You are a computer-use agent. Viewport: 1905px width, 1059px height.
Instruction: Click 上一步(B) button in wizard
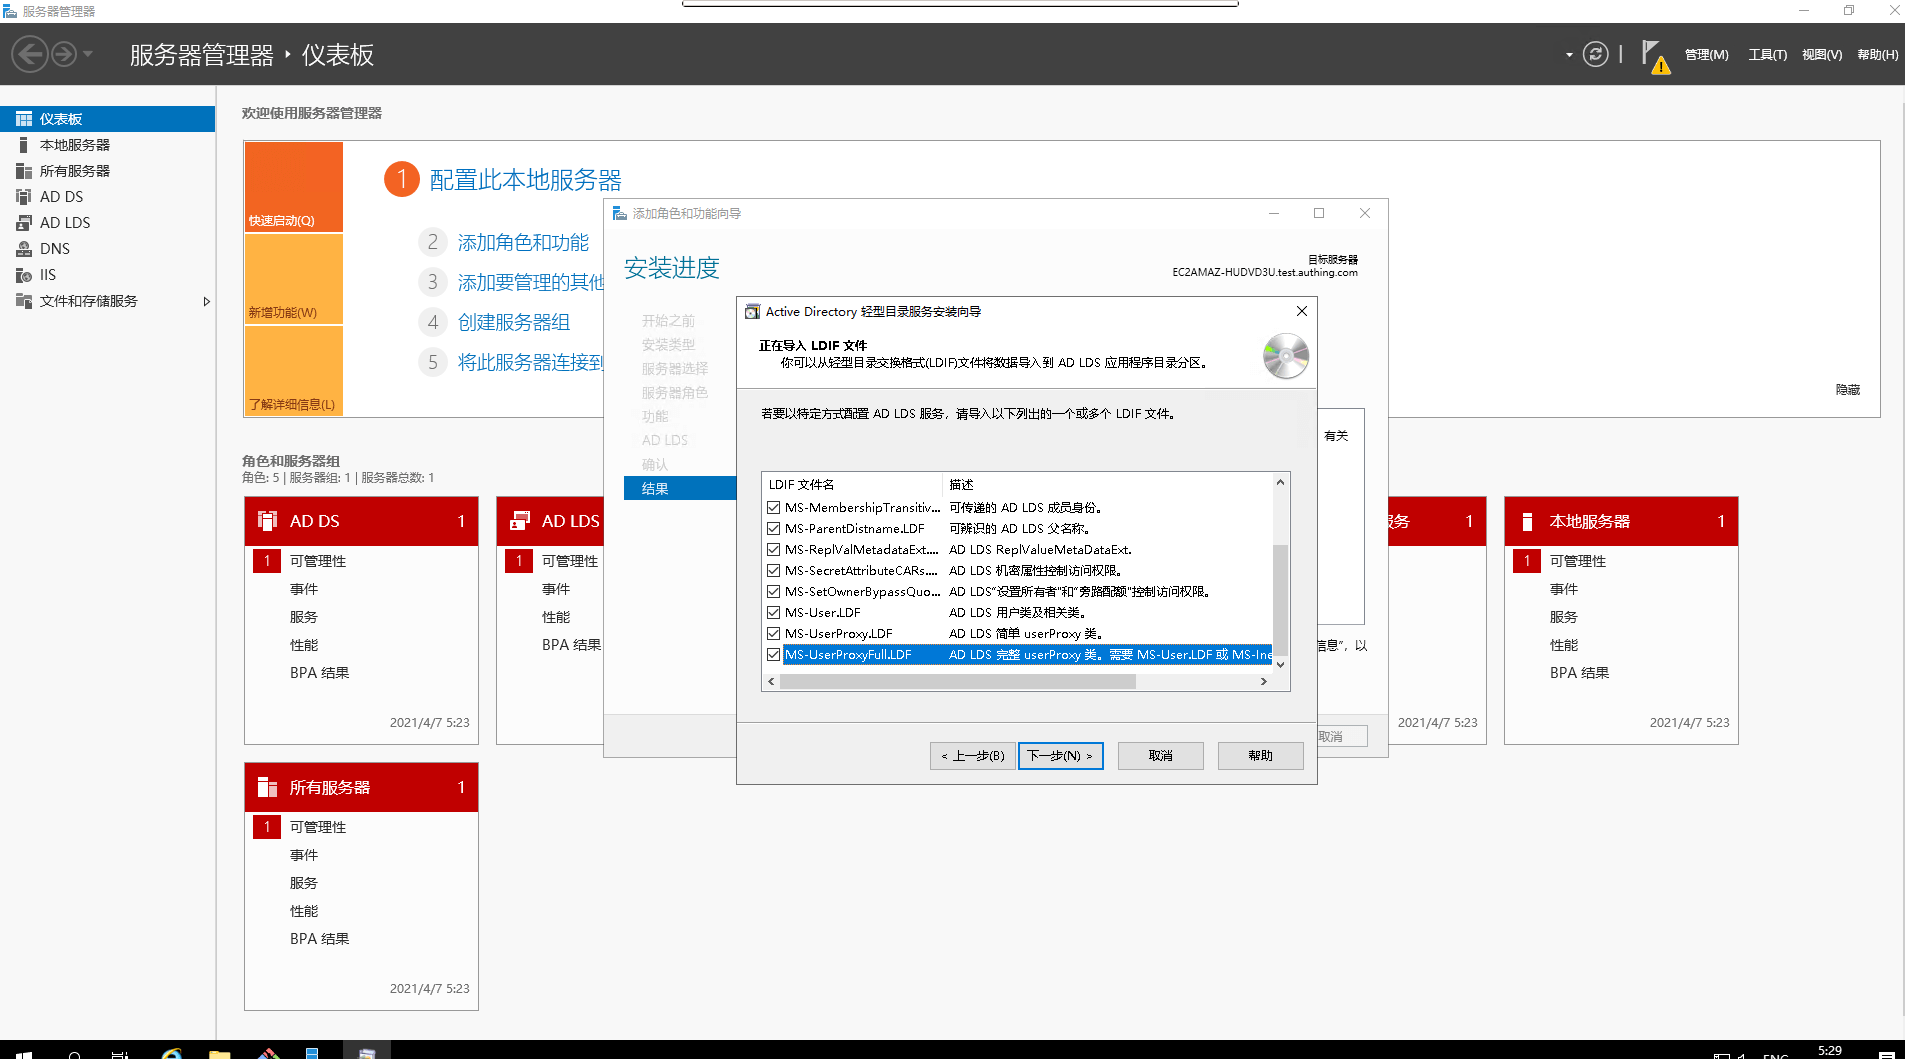click(972, 756)
